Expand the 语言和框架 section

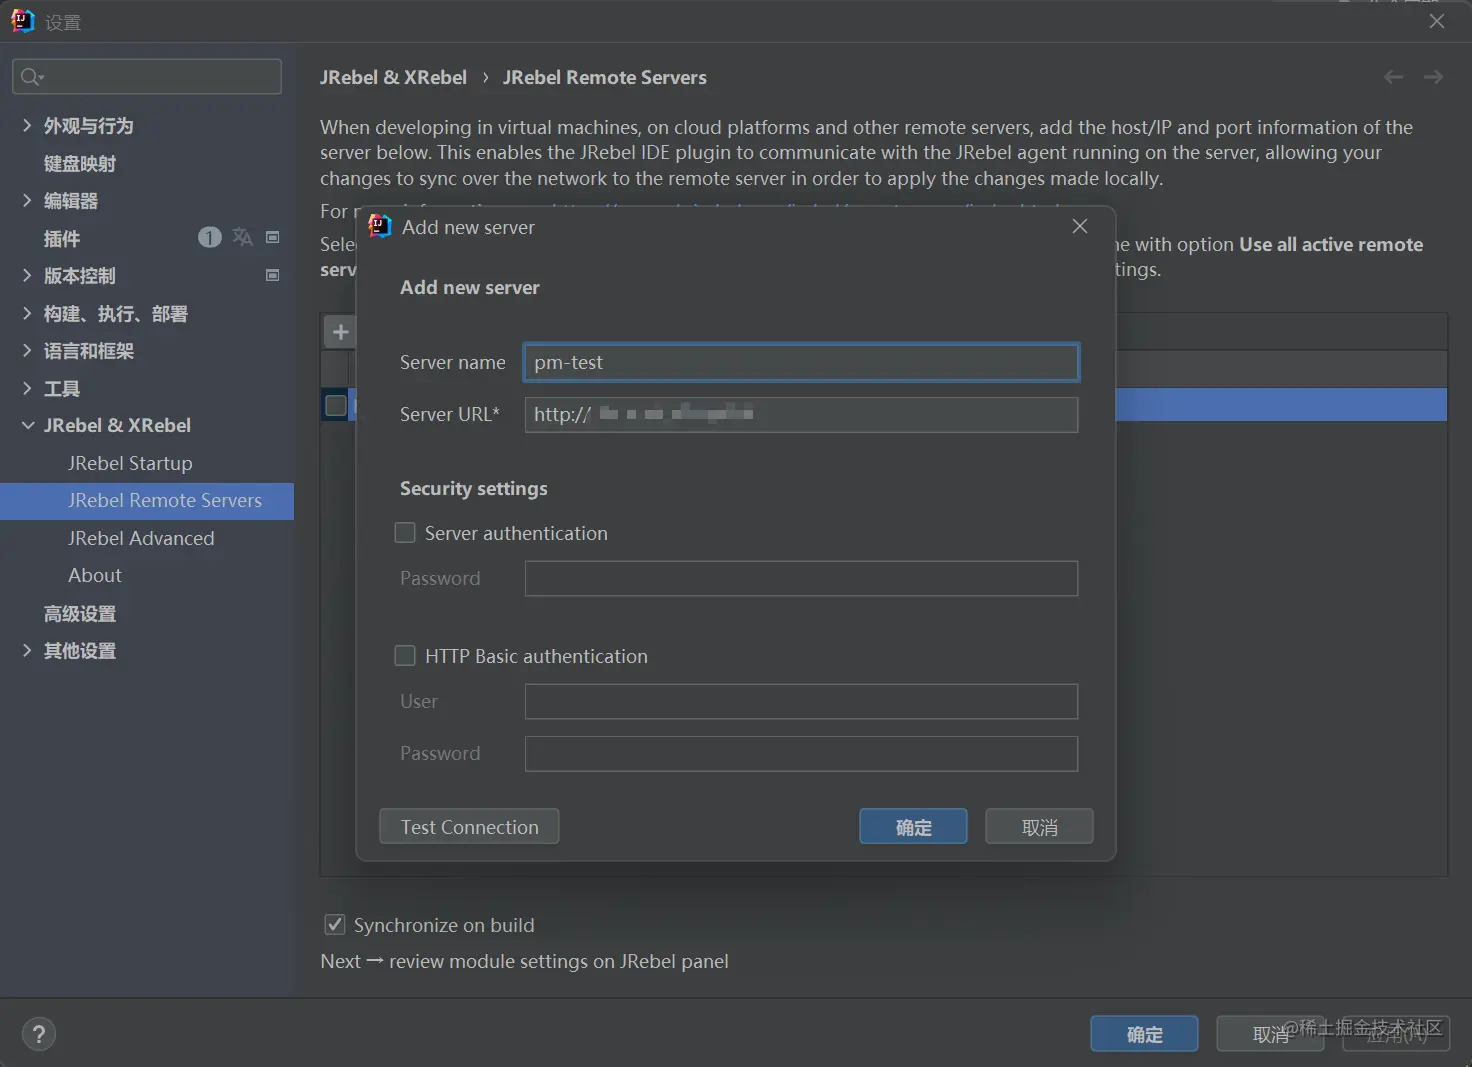pos(27,350)
